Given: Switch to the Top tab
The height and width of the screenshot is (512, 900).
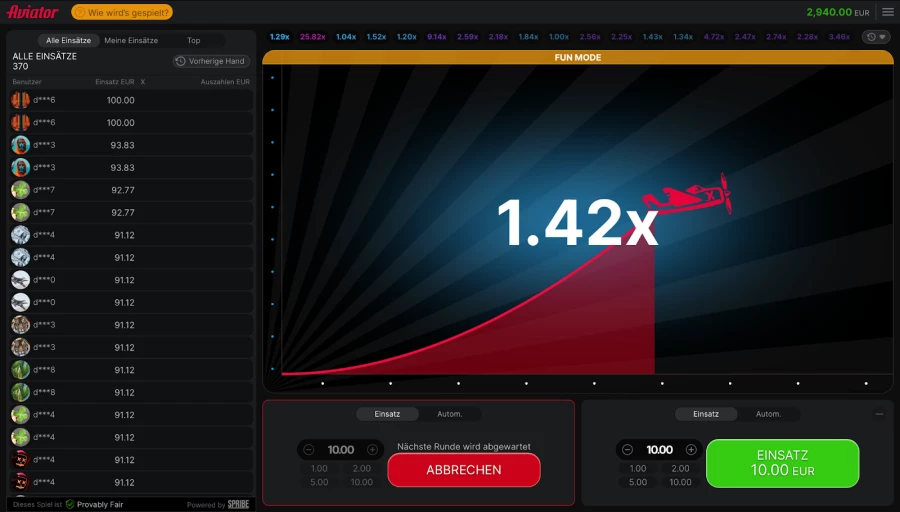Looking at the screenshot, I should [x=193, y=40].
